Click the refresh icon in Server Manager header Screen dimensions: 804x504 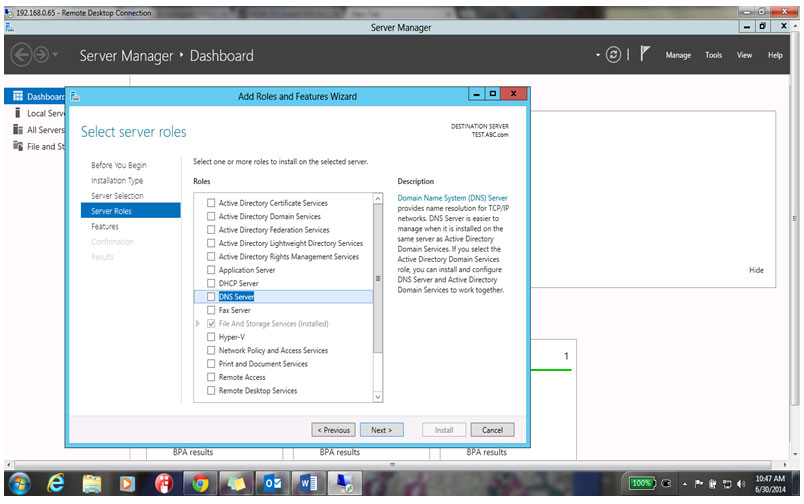[613, 54]
